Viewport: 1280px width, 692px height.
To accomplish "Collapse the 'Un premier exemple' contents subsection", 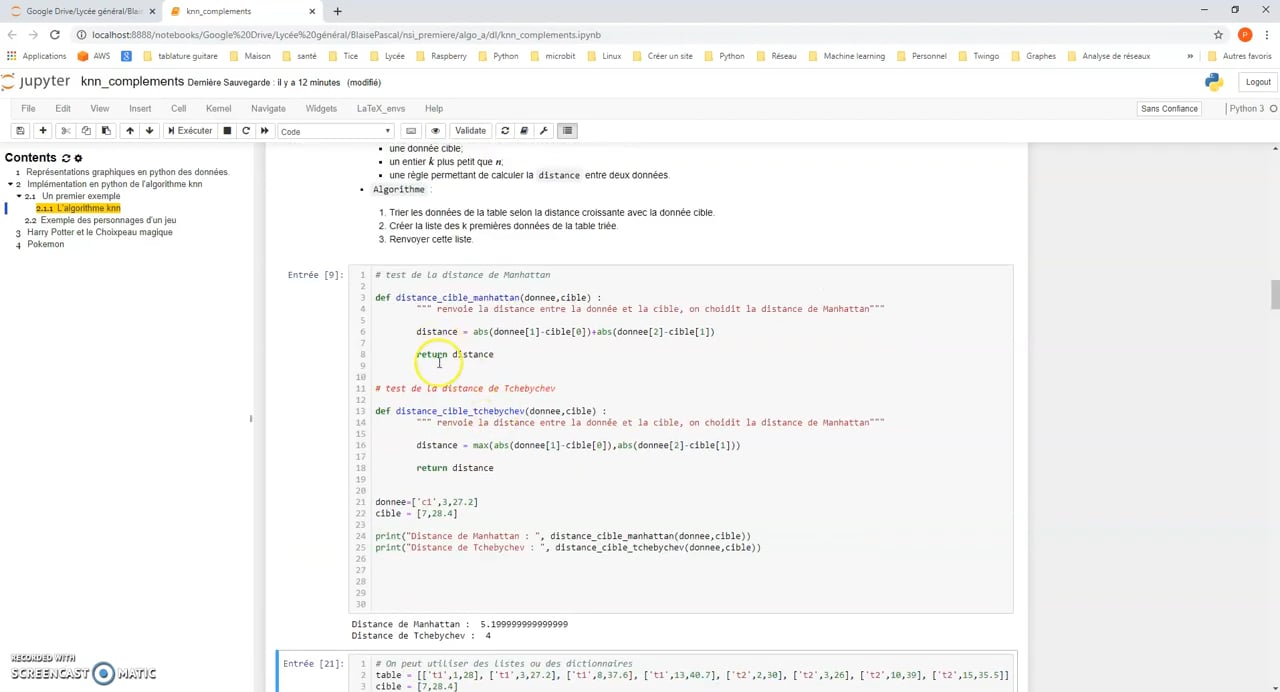I will click(19, 196).
